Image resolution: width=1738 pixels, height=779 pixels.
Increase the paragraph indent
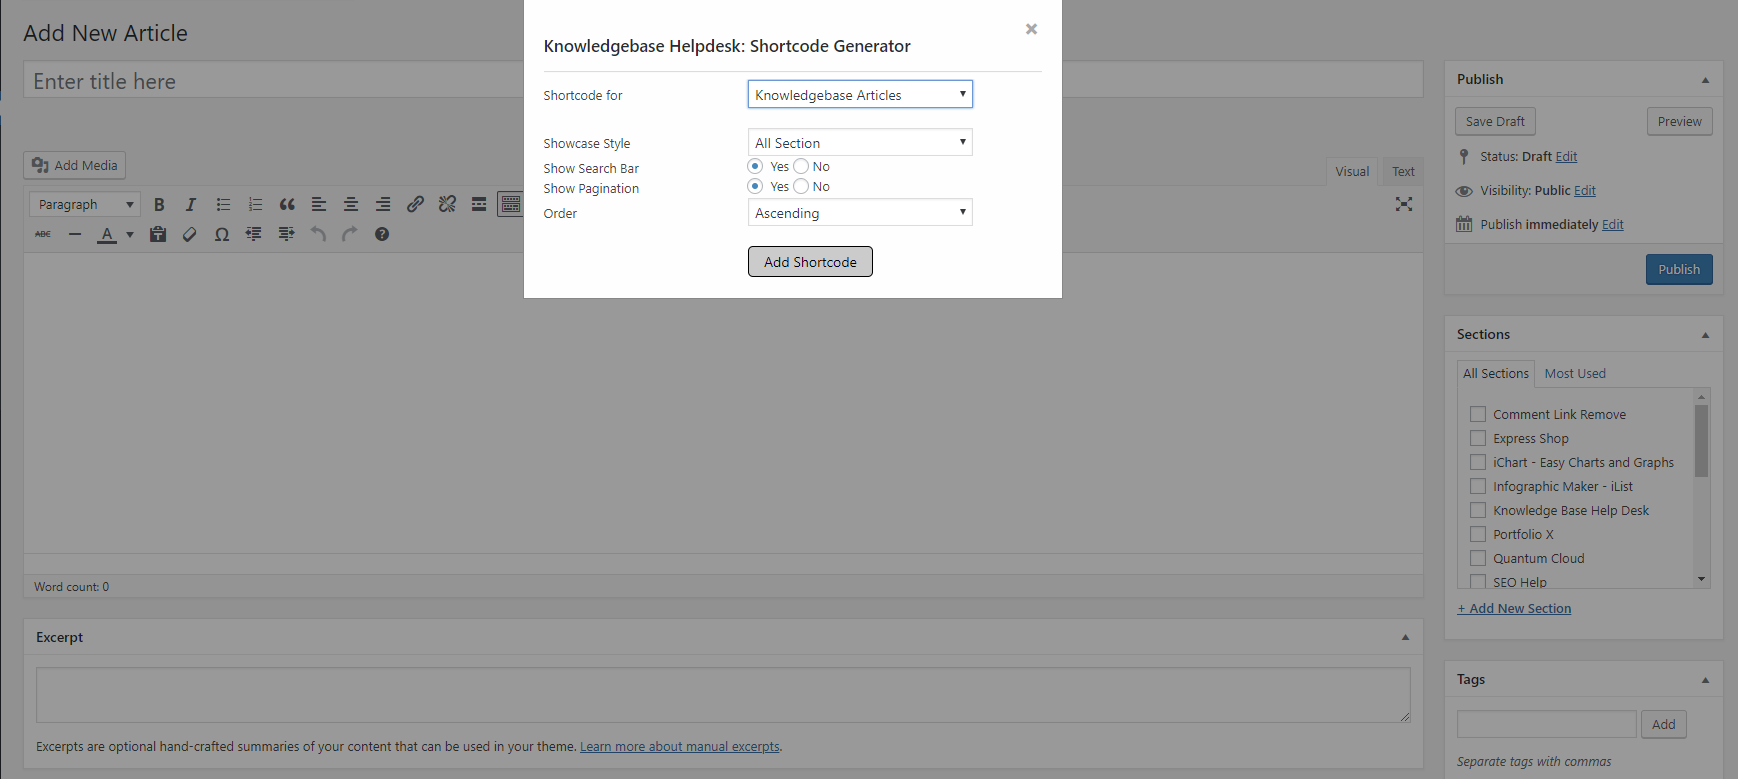286,234
